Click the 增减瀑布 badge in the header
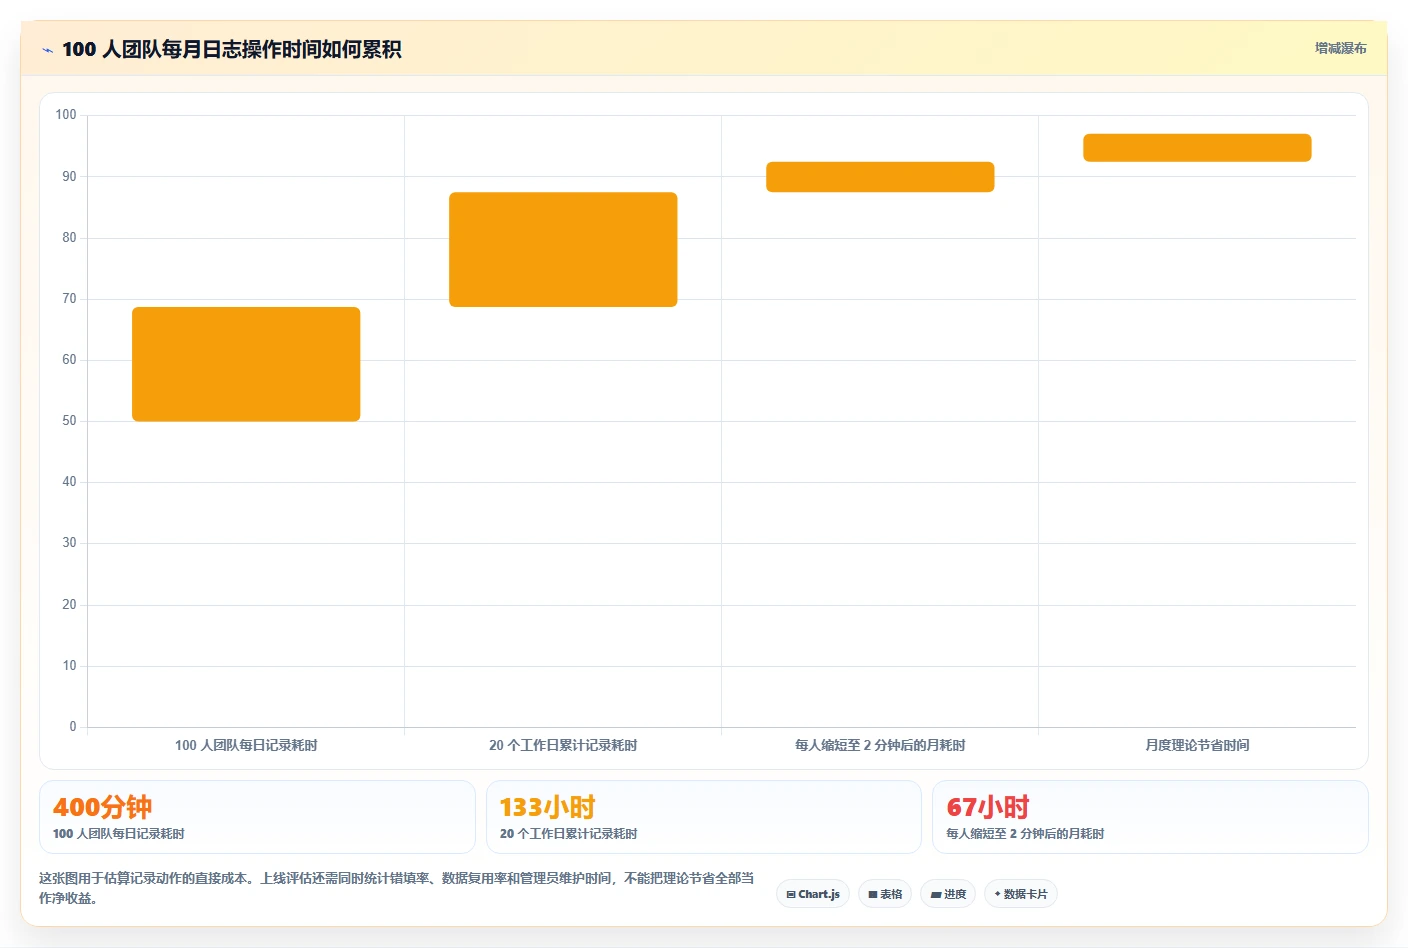1408x948 pixels. click(1340, 48)
